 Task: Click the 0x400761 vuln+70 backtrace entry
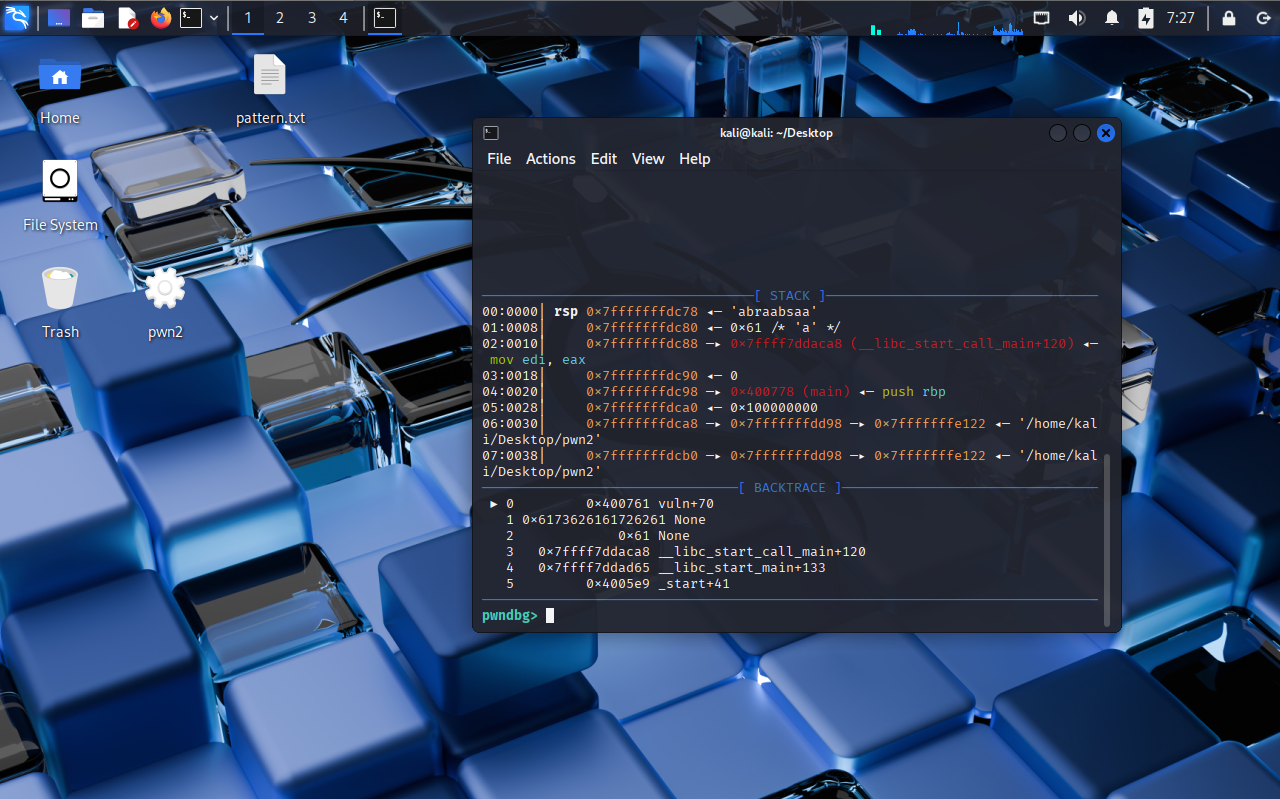pyautogui.click(x=650, y=504)
